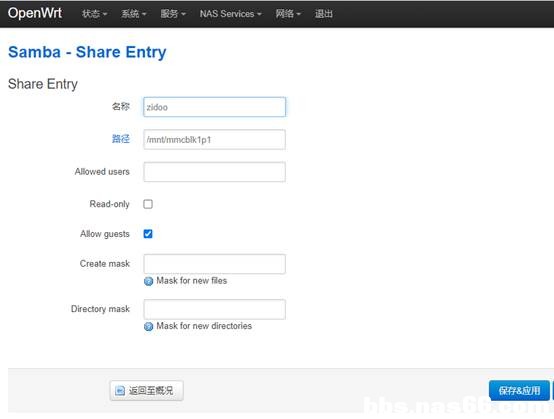Click the Mask for new directories hint text
554x419 pixels.
[204, 326]
